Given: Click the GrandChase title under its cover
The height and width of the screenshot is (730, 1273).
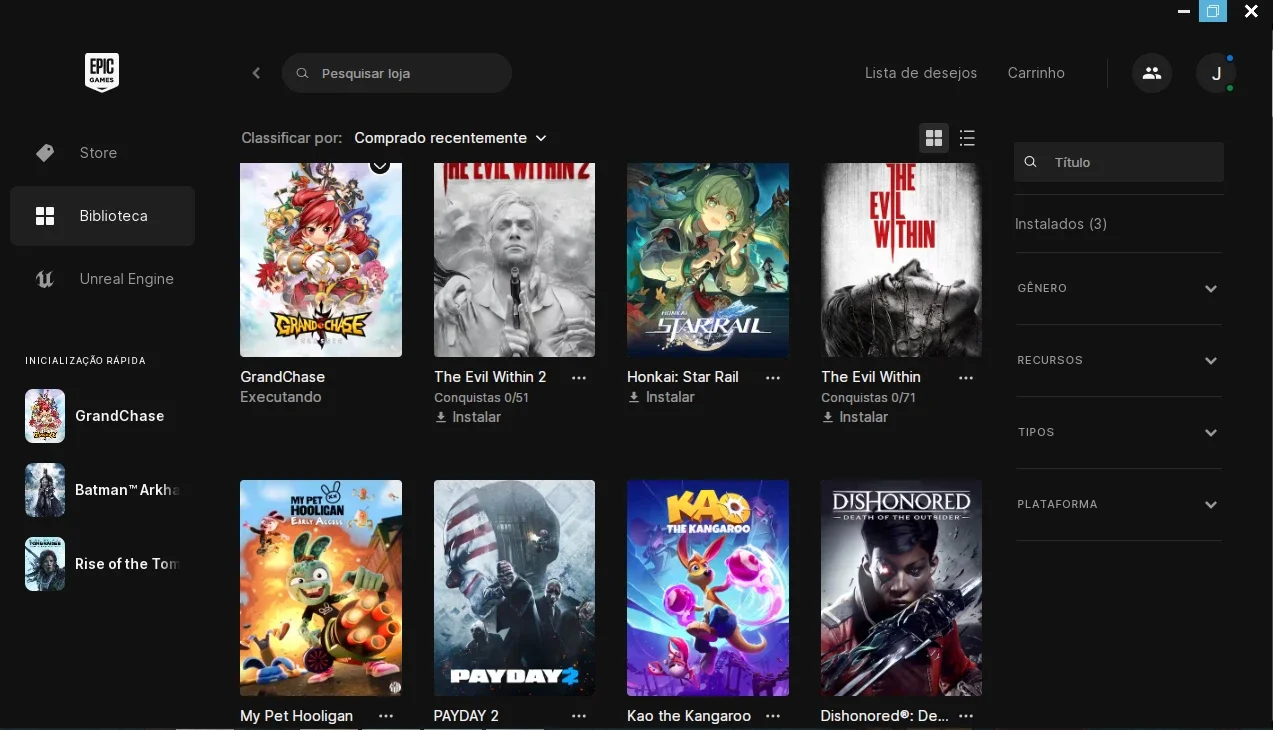Looking at the screenshot, I should click(283, 377).
